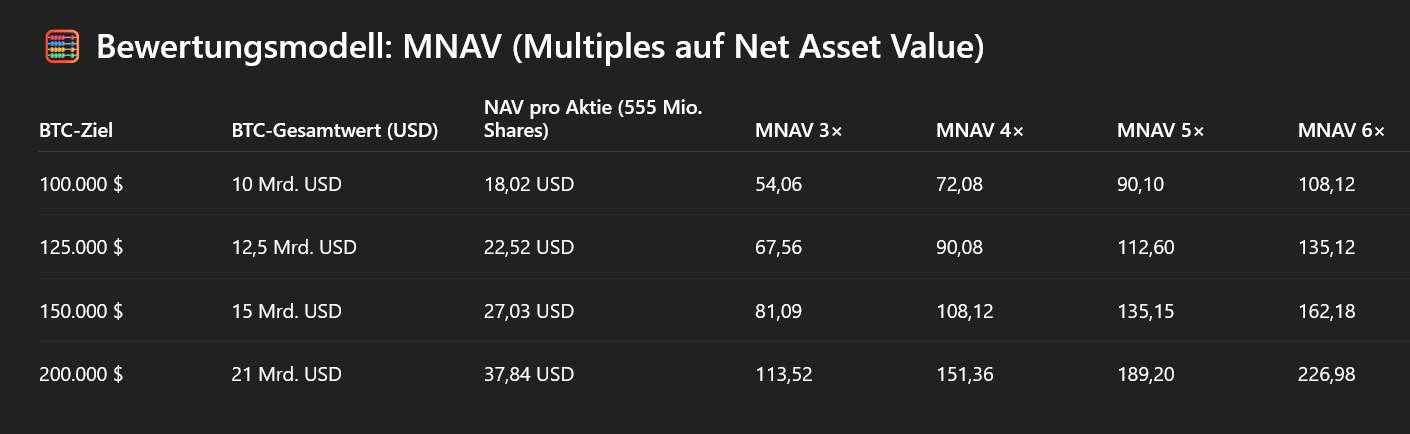This screenshot has height=434, width=1410.
Task: Click the 112,60 value under MNAV 5×
Action: point(1145,247)
